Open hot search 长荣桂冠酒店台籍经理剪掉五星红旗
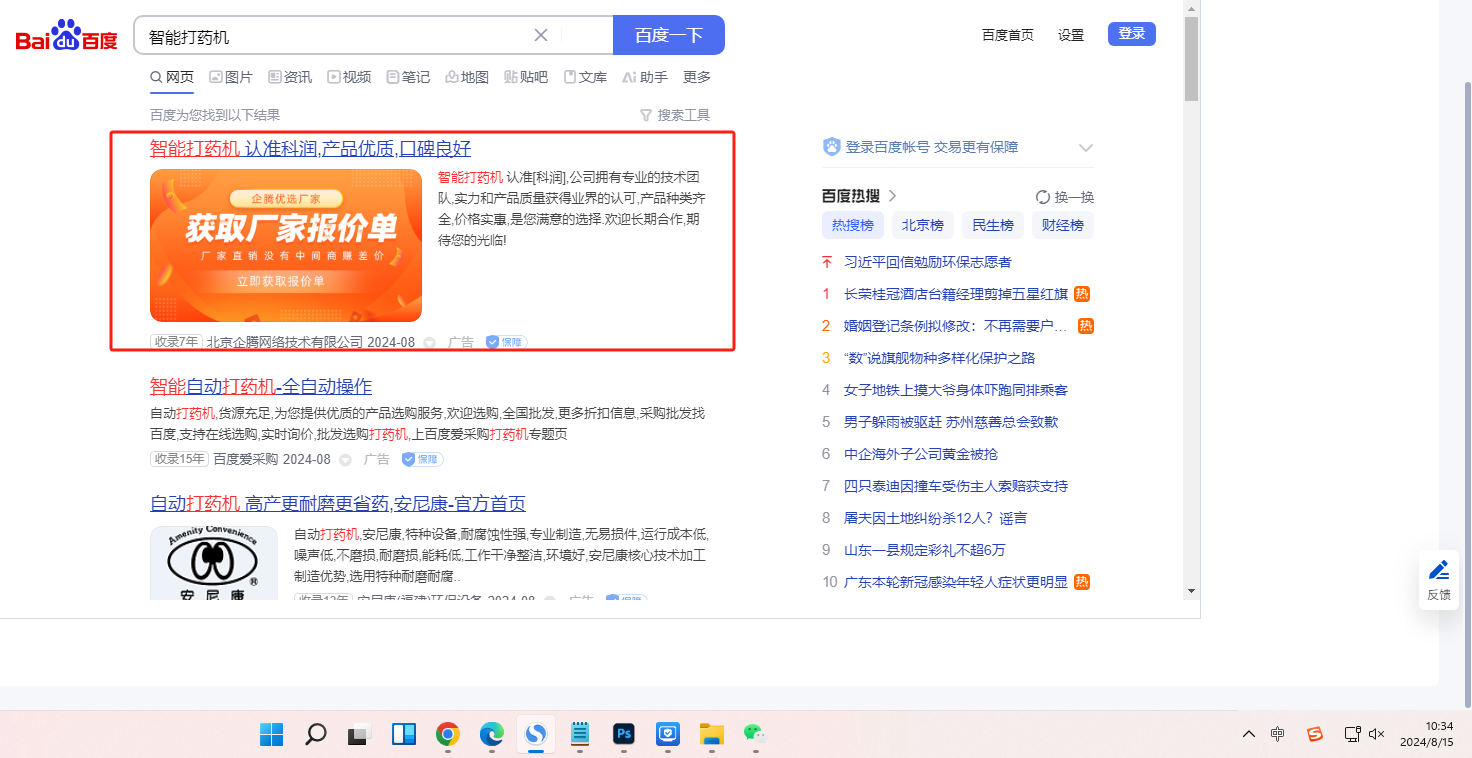Viewport: 1472px width, 758px height. pos(956,294)
